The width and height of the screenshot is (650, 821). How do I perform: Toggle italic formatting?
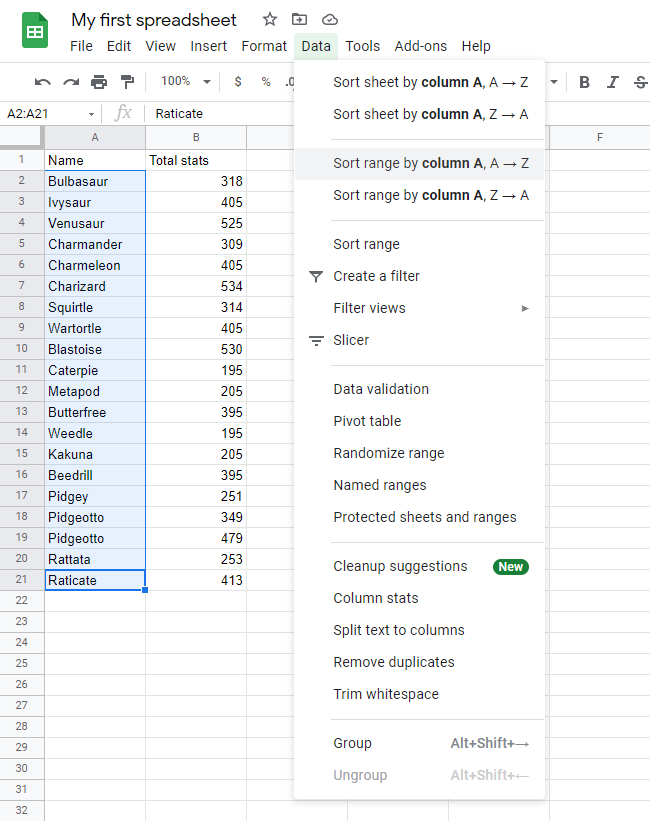[x=613, y=82]
